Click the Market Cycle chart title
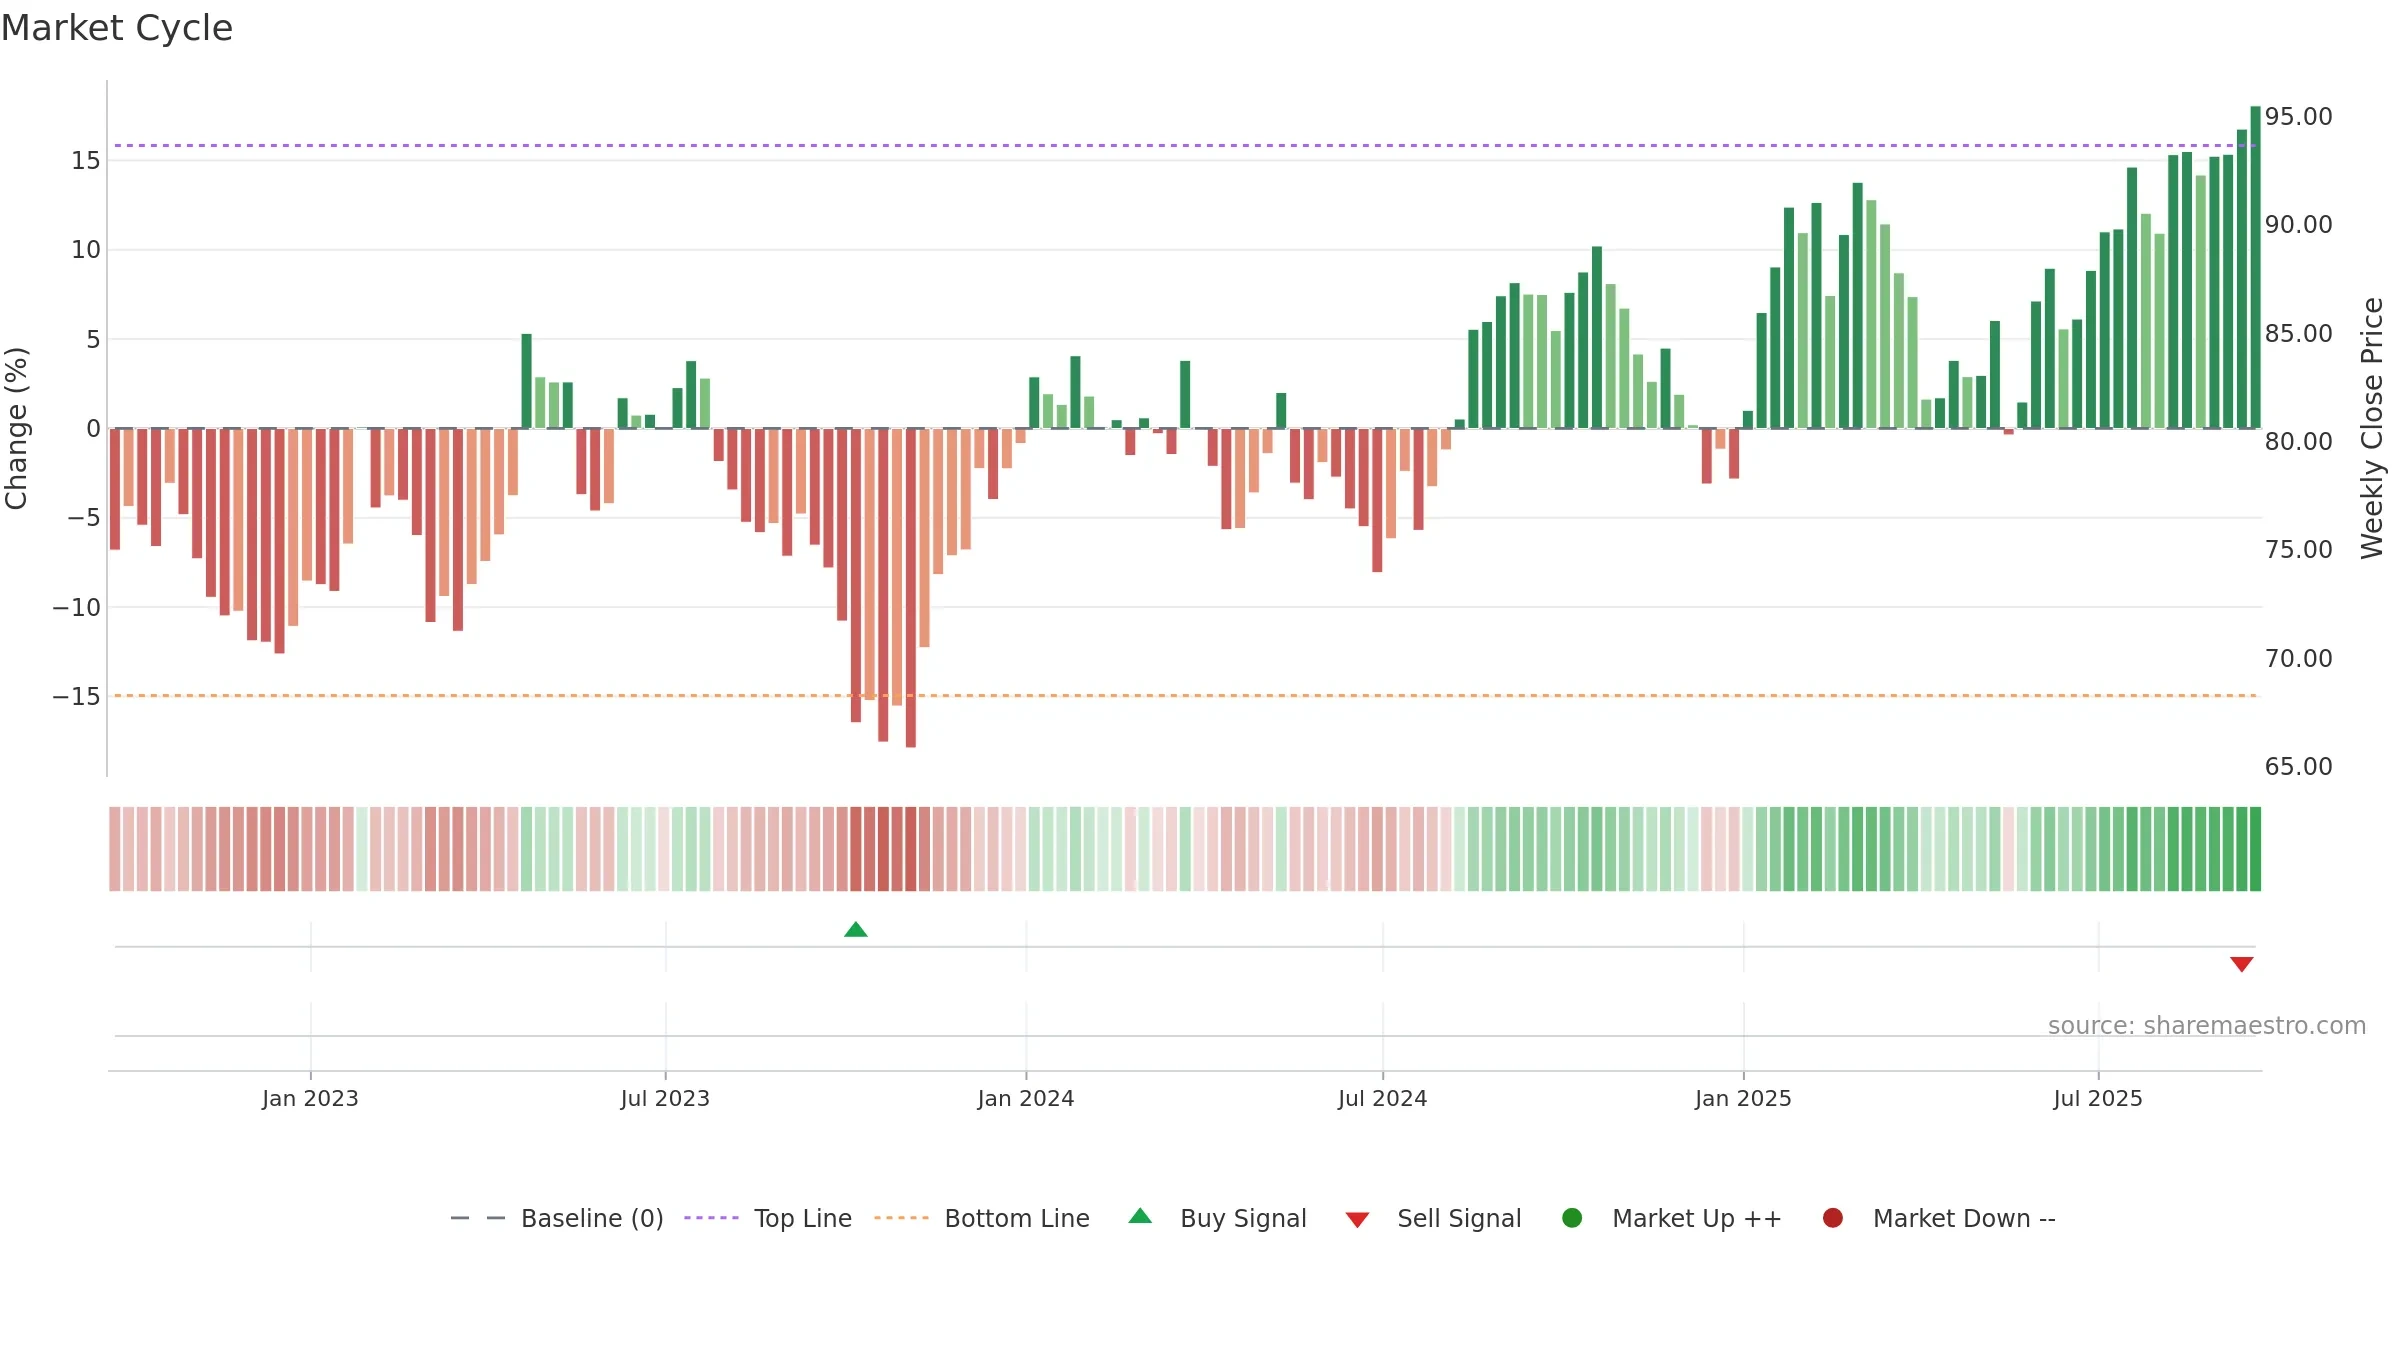 117,28
